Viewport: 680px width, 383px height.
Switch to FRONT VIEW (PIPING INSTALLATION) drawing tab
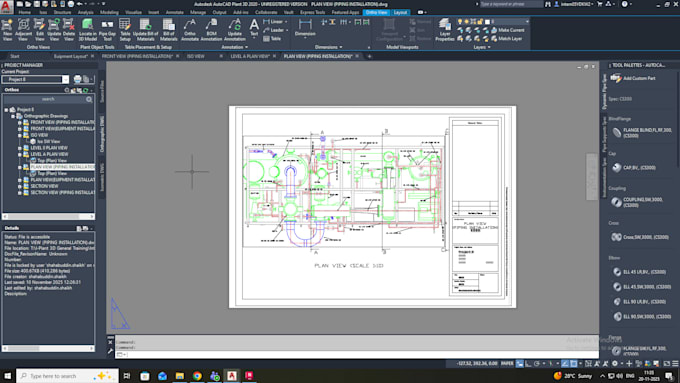coord(137,56)
